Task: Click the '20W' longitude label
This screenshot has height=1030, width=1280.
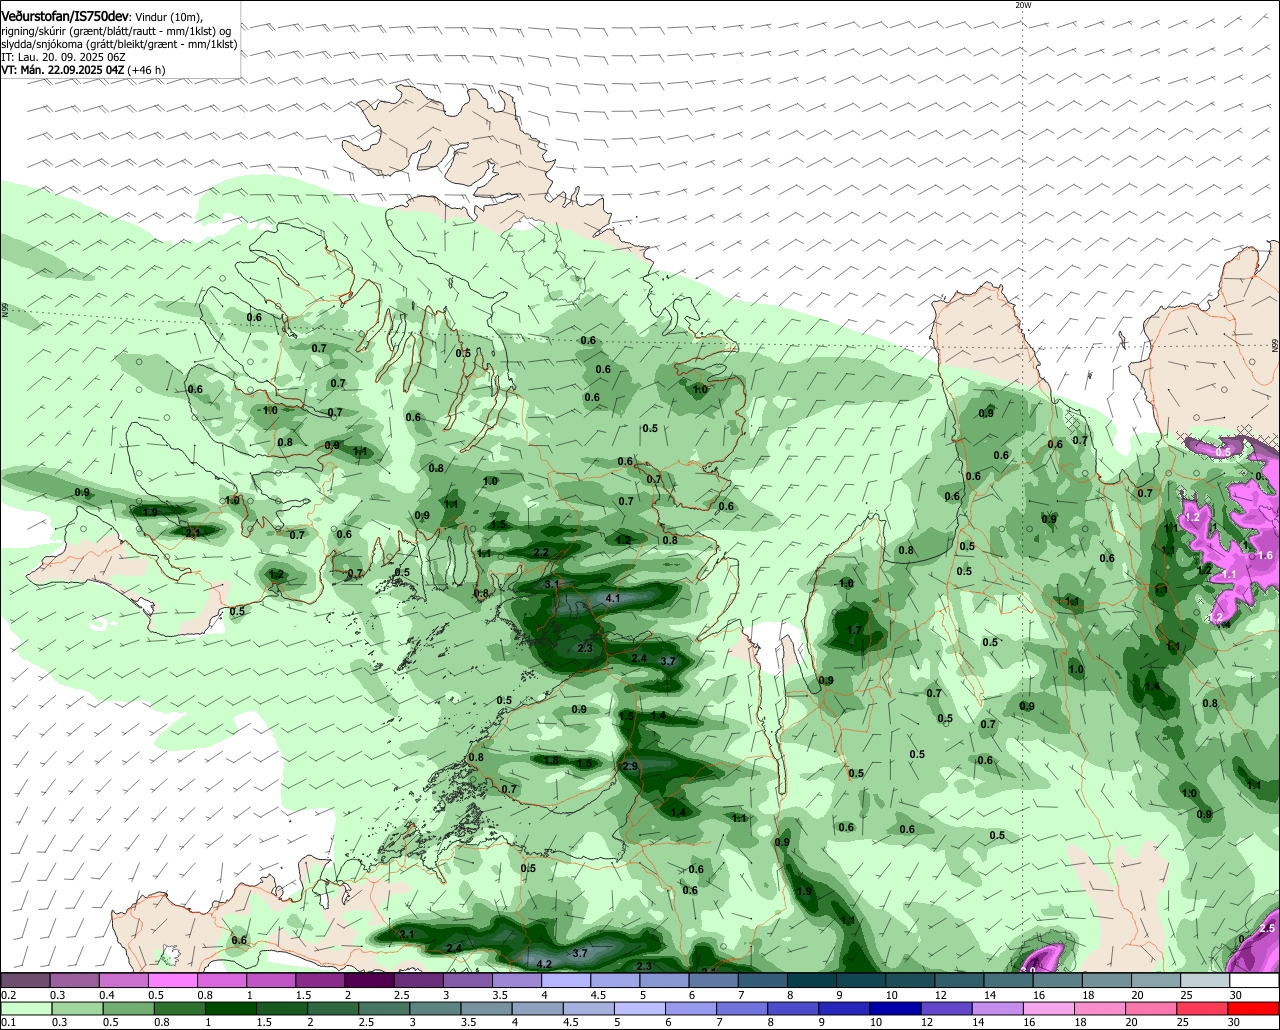Action: (1023, 5)
